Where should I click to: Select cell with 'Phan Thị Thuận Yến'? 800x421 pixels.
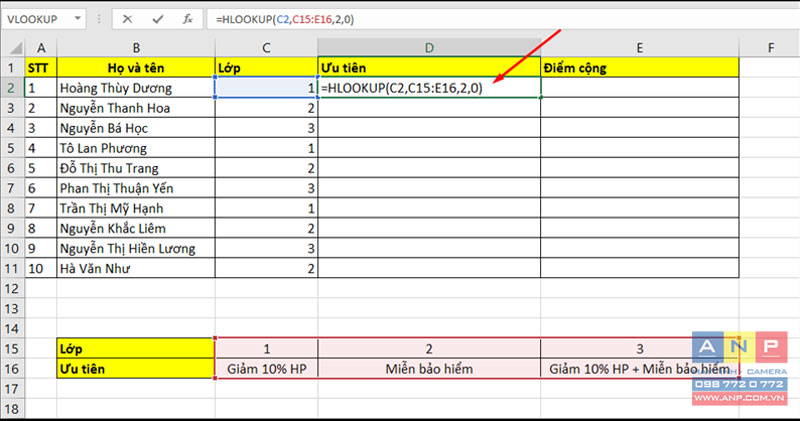coord(136,188)
